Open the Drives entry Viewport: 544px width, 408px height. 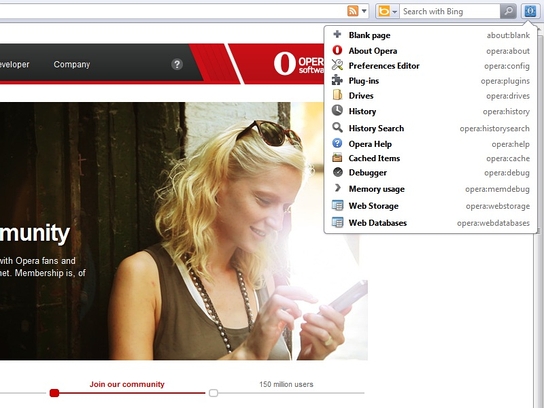(431, 95)
